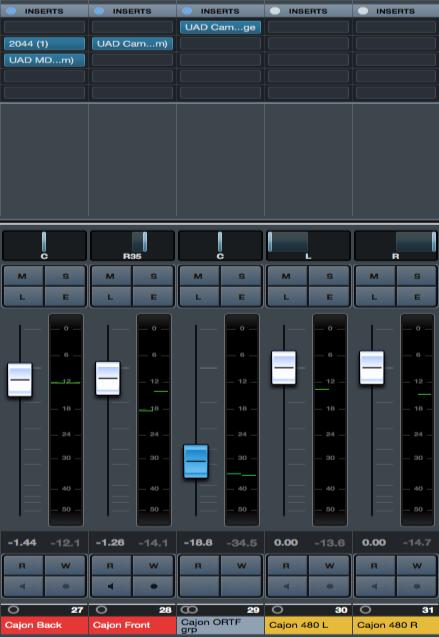Click mono indicator icon on channel 27
439x637 pixels.
click(13, 610)
